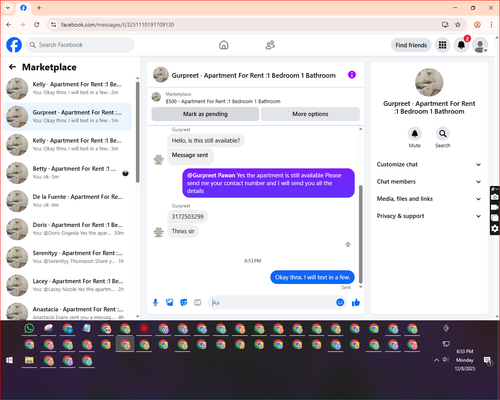Open the browser tab search dropdown arrow

8,8
